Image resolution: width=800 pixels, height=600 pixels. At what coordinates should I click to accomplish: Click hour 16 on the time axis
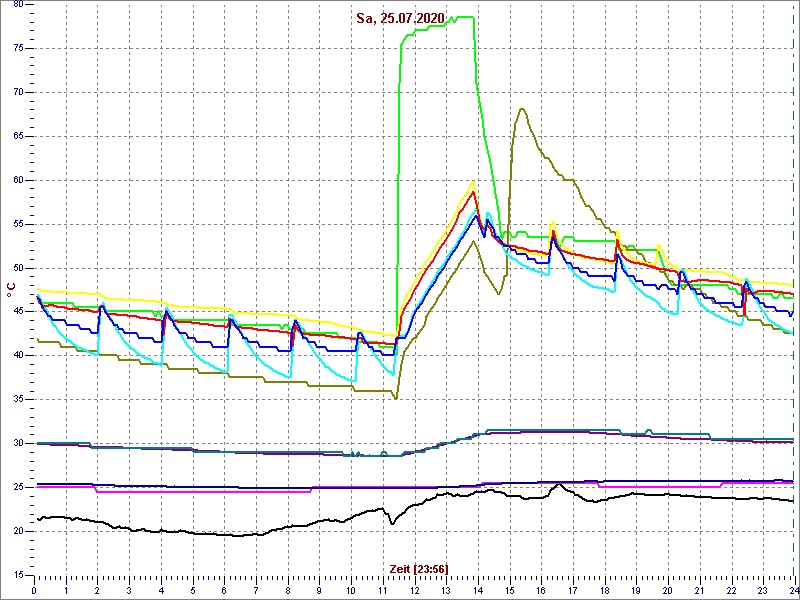540,590
